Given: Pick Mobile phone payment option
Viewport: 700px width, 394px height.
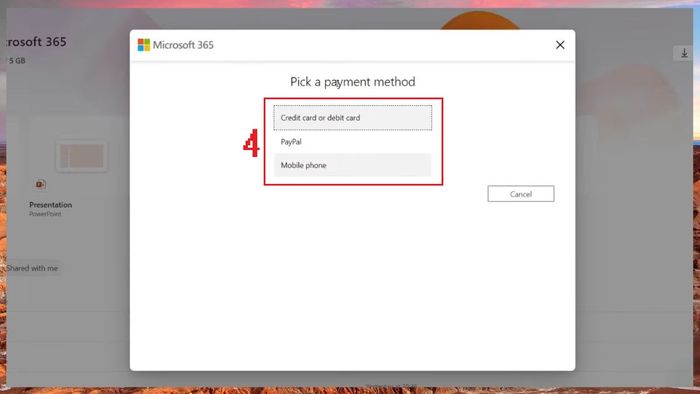Looking at the screenshot, I should (353, 165).
